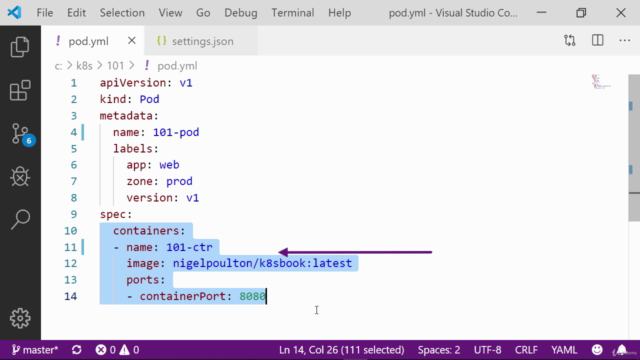Open the feedback smiley icon
The image size is (640, 360).
[597, 350]
